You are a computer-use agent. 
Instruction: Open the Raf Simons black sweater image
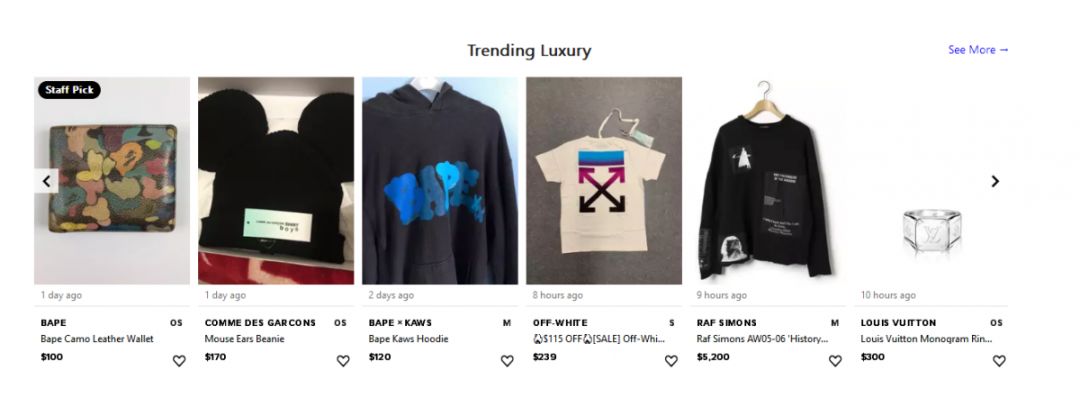point(768,180)
